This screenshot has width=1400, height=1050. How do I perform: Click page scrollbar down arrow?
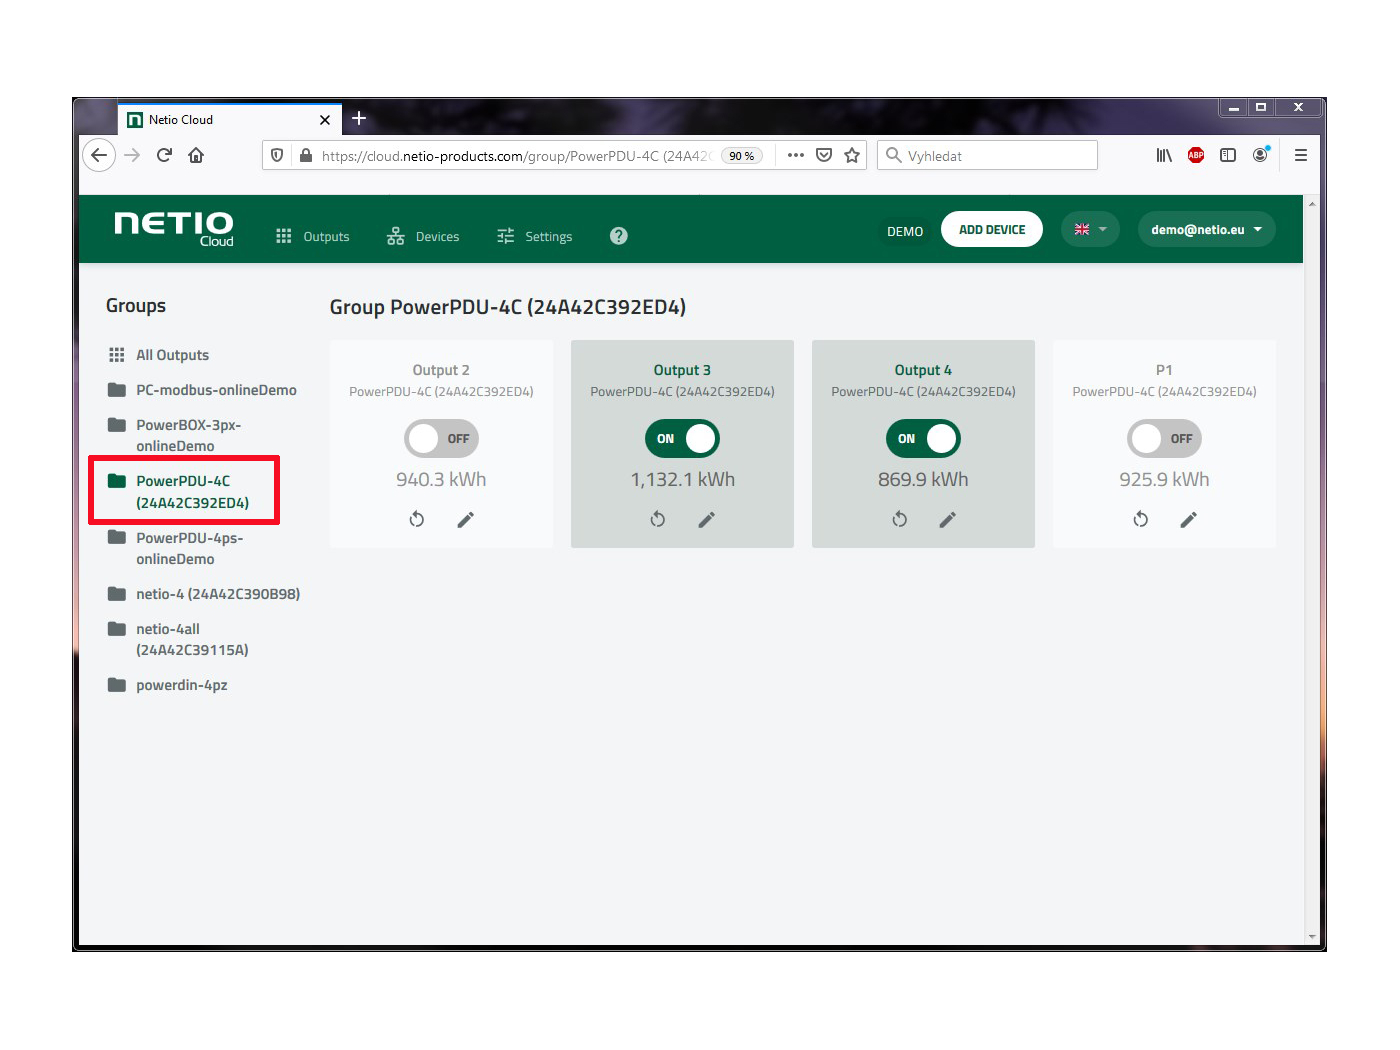pos(1312,937)
